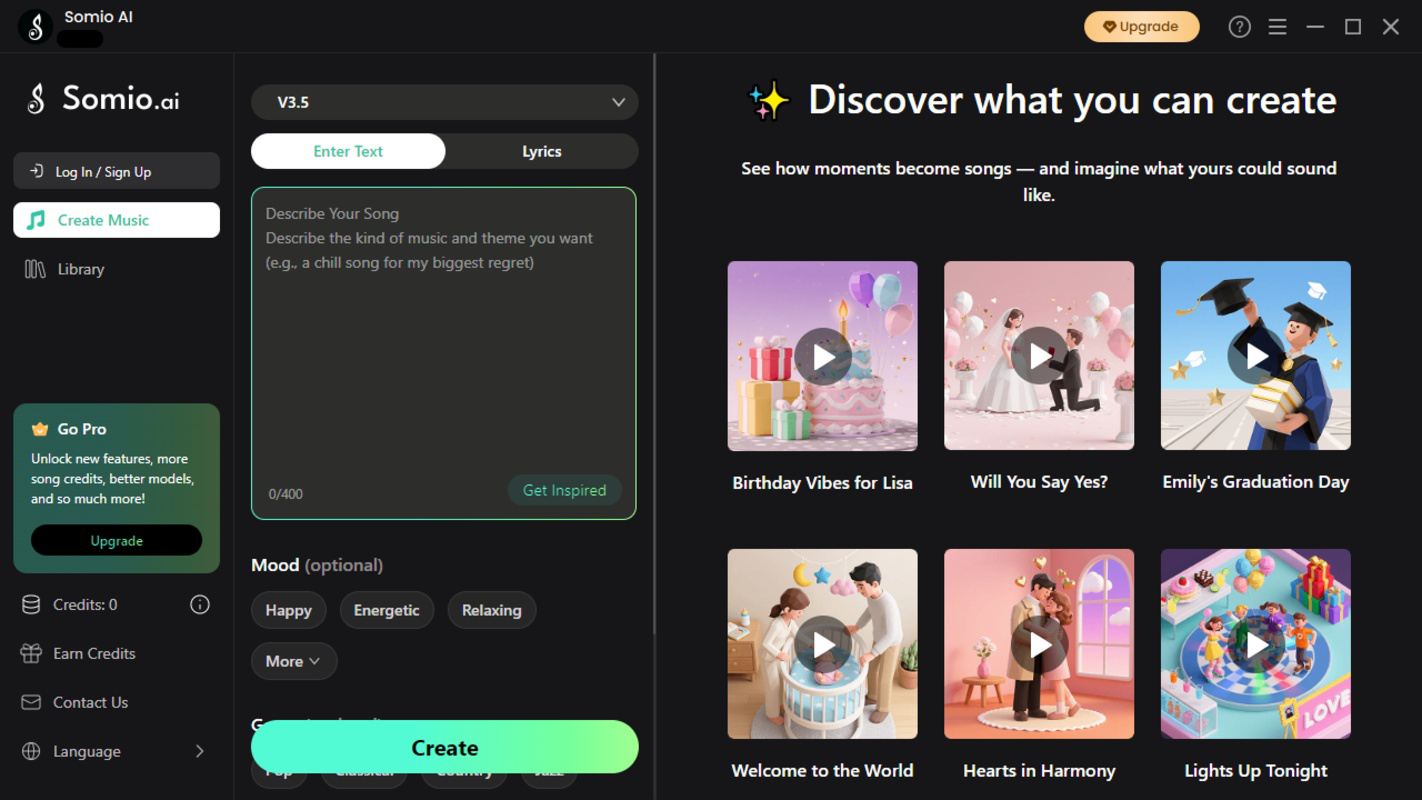Click the Go Pro crown icon
The height and width of the screenshot is (800, 1422).
40,429
